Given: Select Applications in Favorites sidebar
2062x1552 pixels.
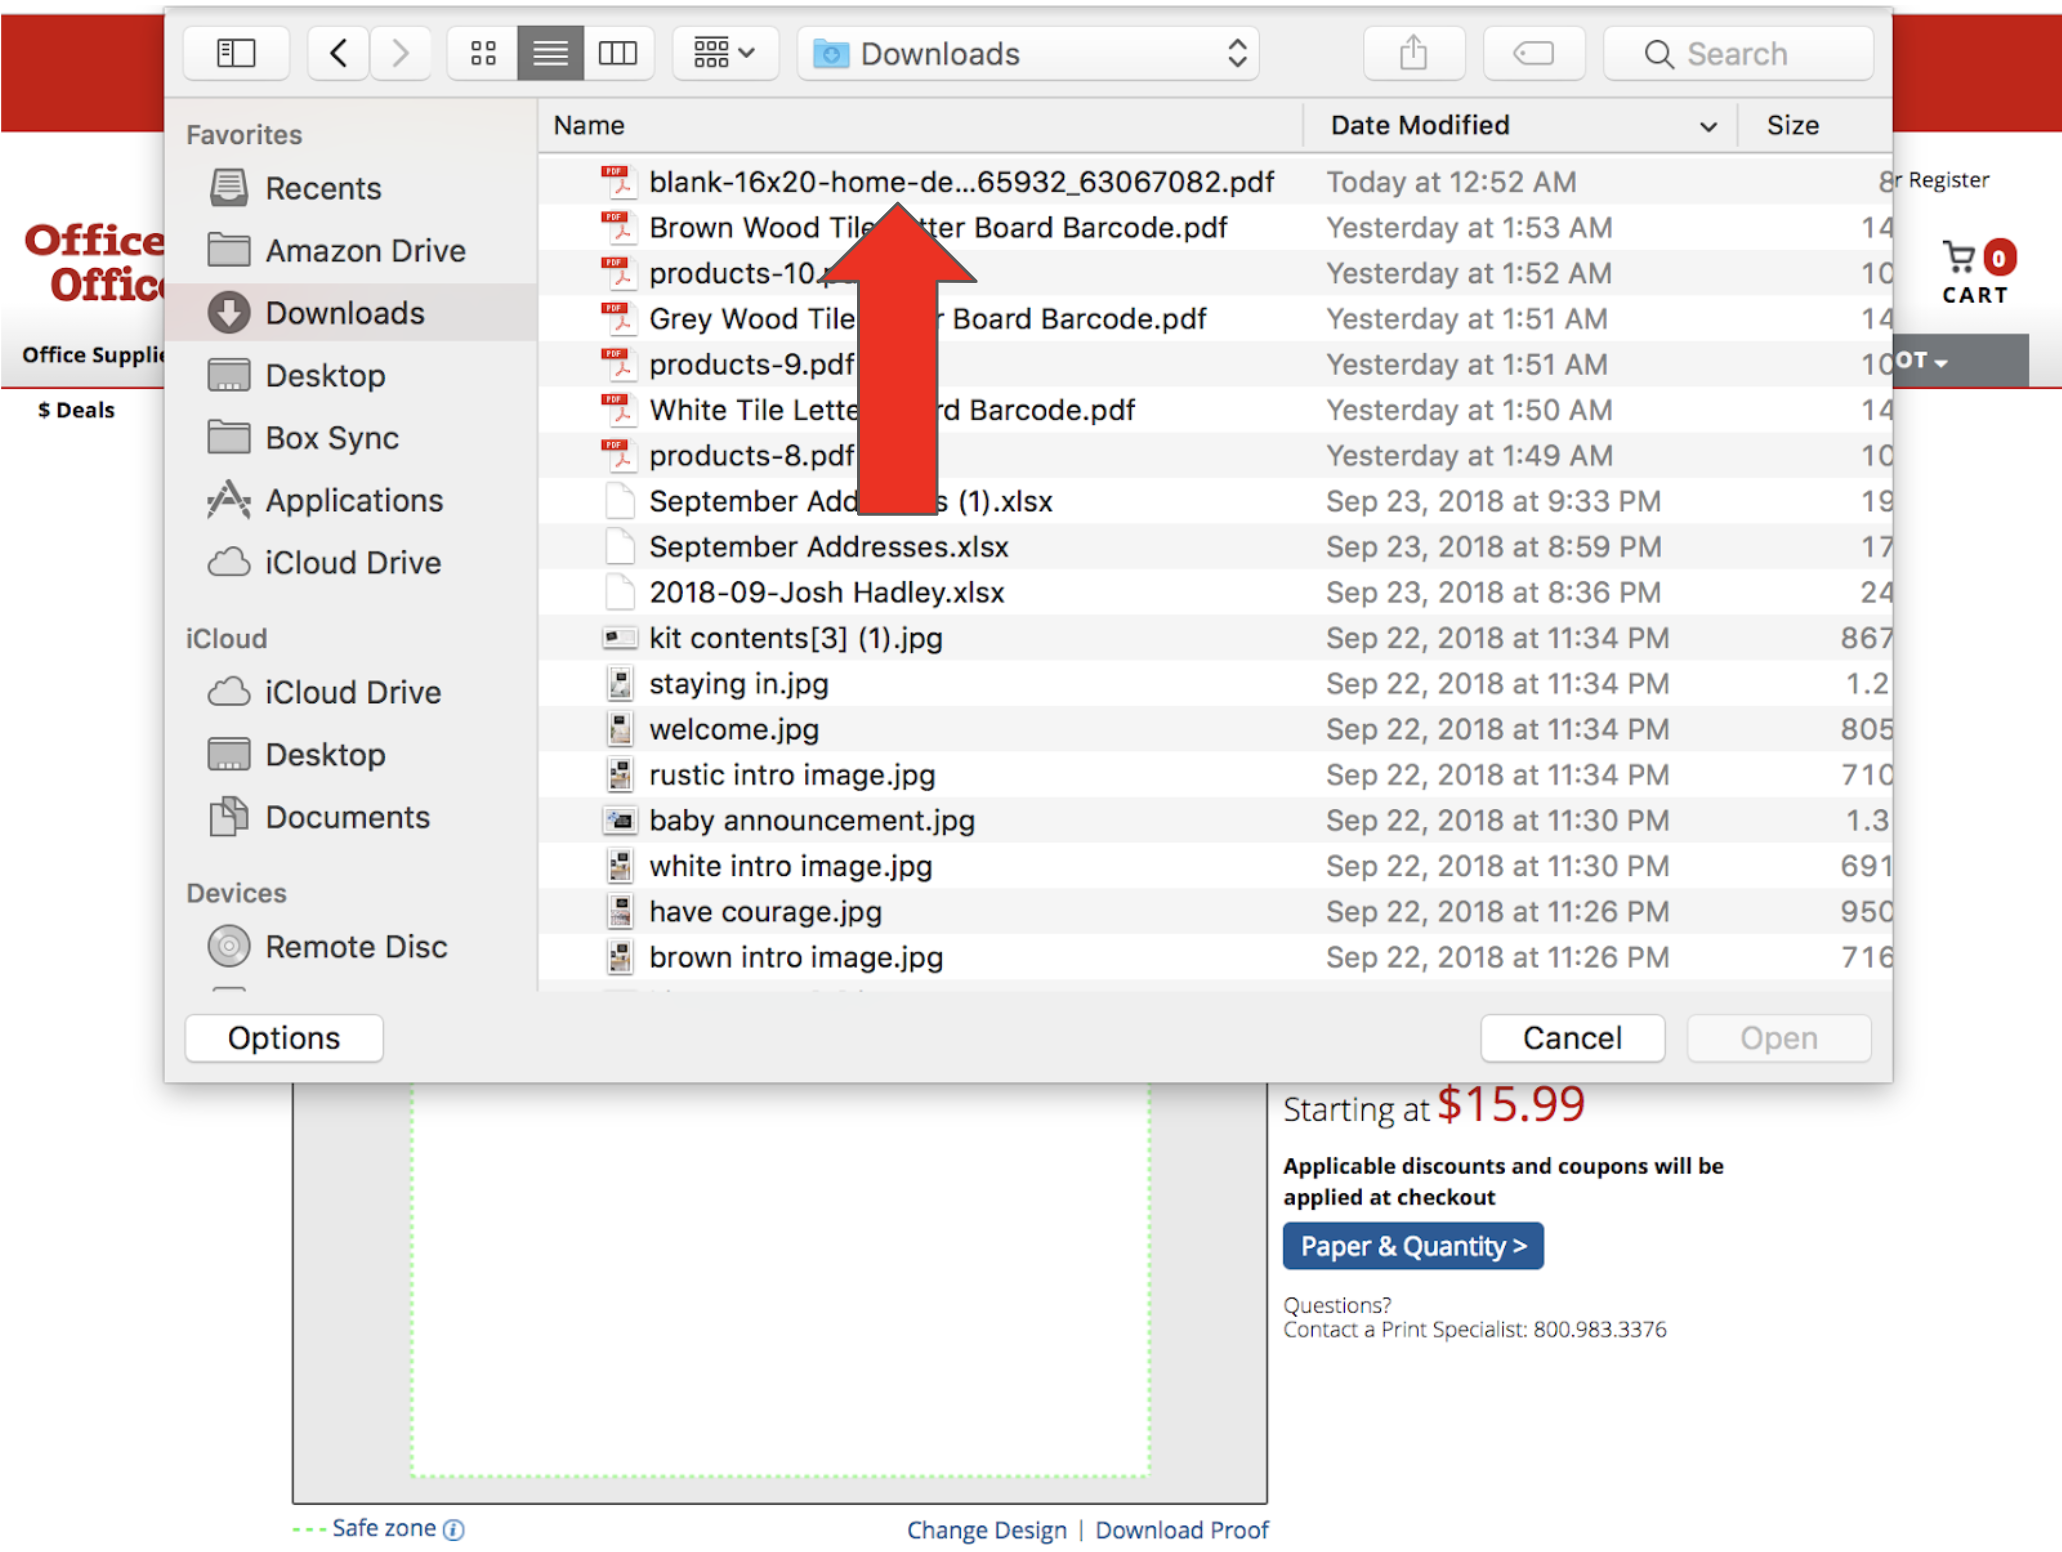Looking at the screenshot, I should pyautogui.click(x=353, y=500).
